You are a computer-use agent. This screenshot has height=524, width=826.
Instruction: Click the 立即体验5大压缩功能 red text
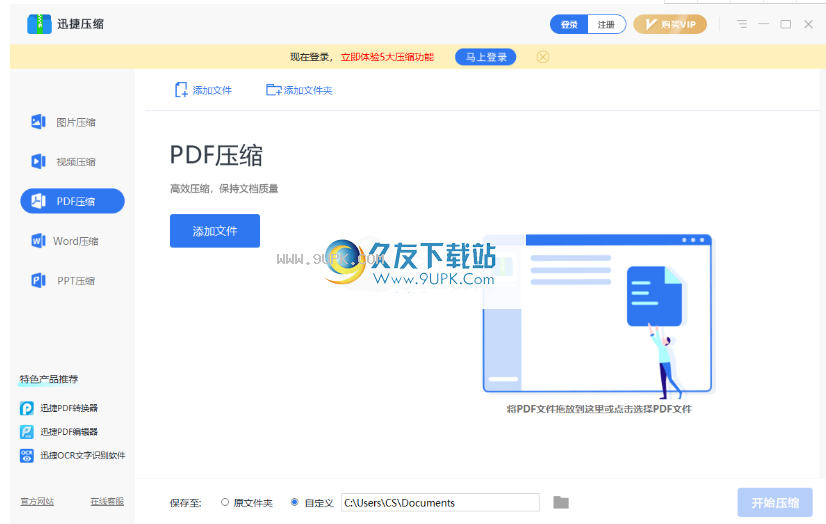coord(387,57)
